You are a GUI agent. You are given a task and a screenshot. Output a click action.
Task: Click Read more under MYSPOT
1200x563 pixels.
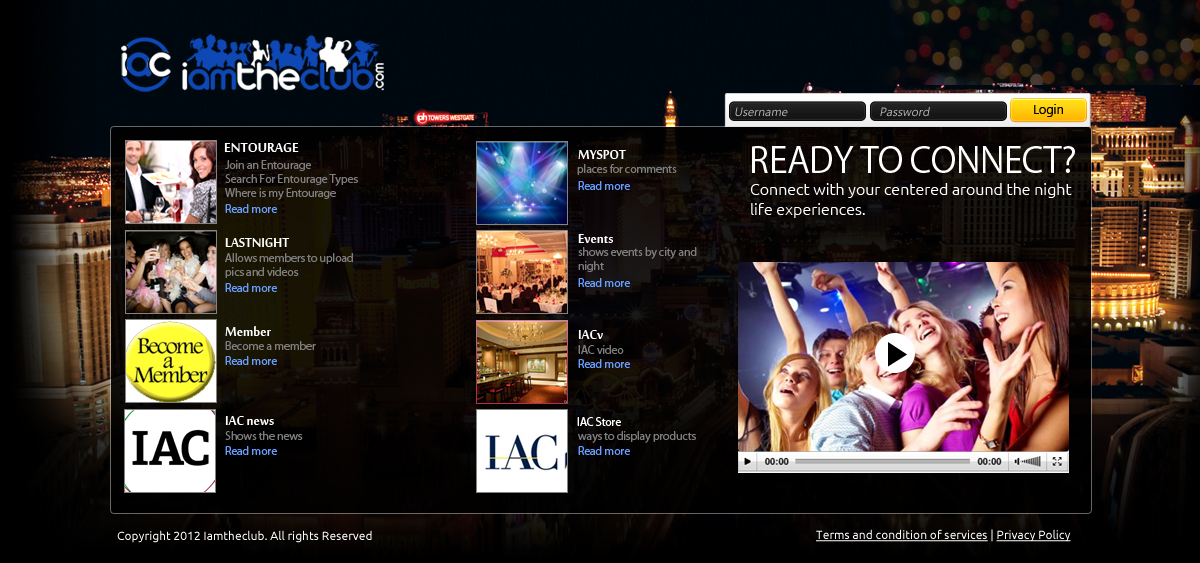point(604,186)
